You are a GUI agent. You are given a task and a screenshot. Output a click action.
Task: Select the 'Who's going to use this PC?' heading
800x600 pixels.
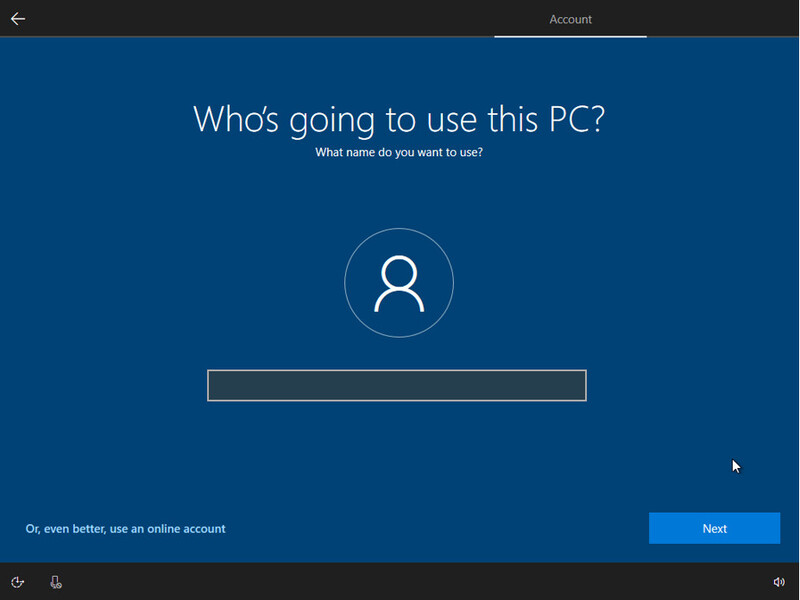pyautogui.click(x=399, y=119)
